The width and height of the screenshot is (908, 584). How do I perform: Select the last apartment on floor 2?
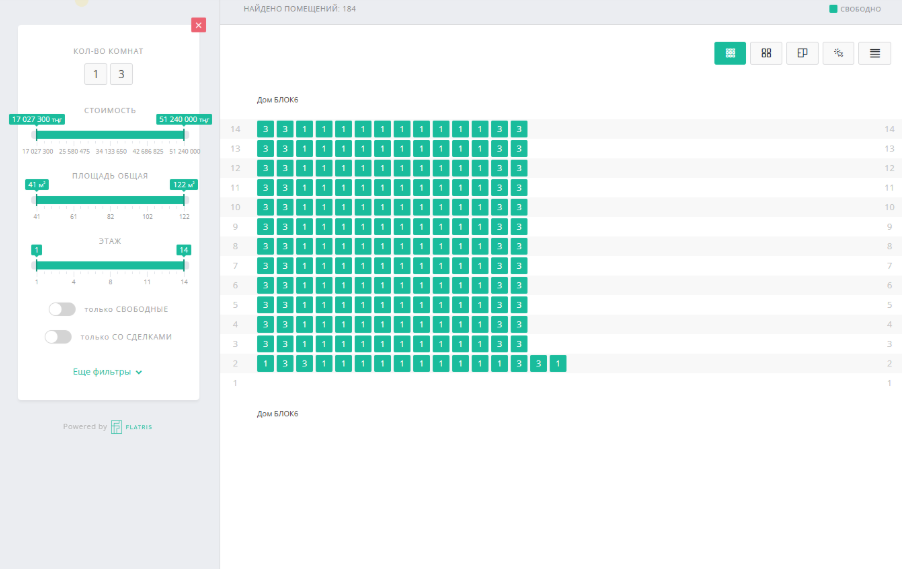[558, 364]
